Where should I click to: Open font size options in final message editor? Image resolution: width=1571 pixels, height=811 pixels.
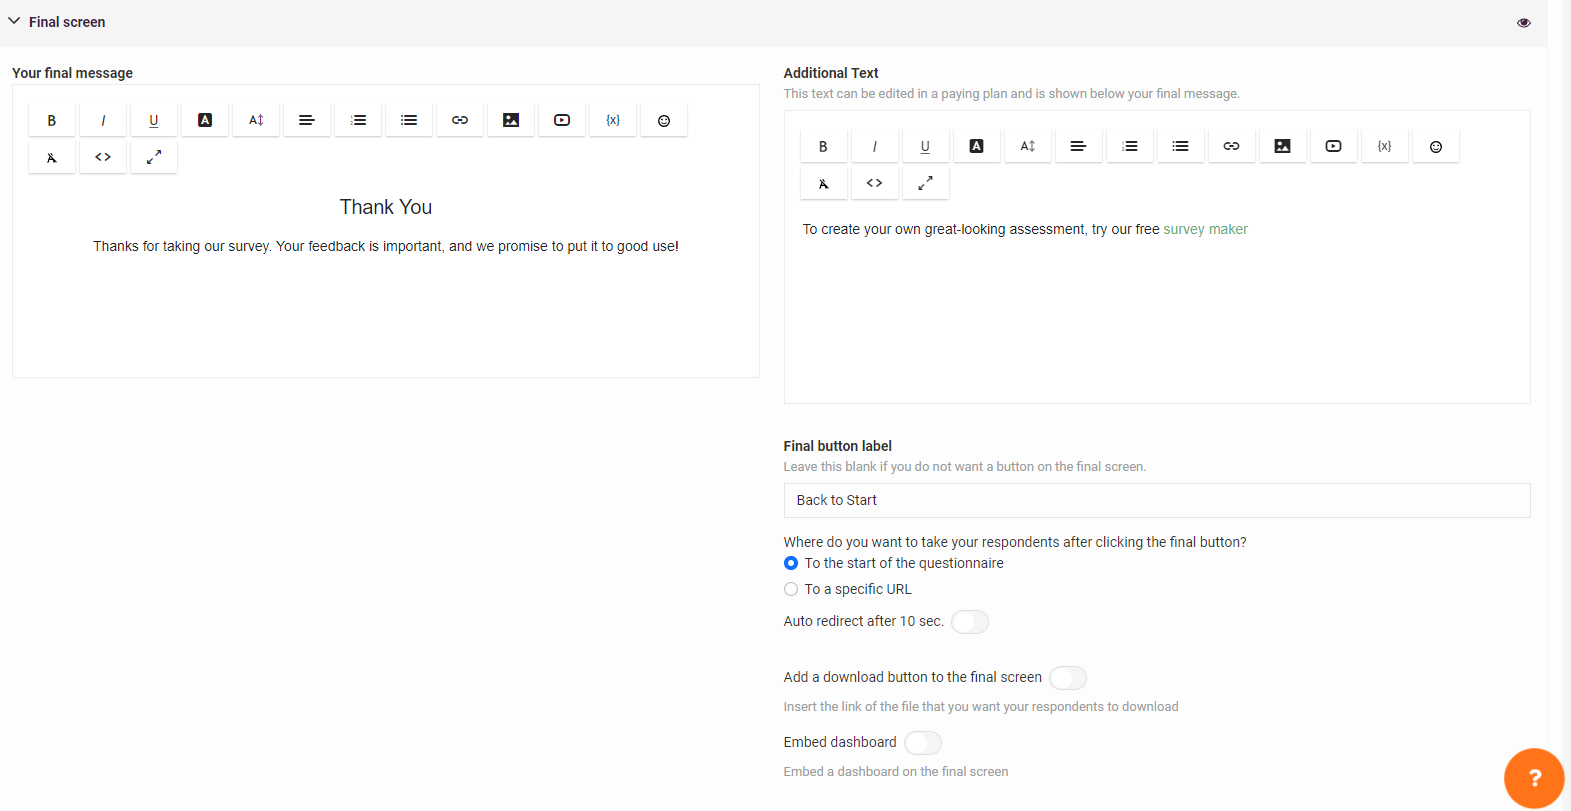click(256, 120)
